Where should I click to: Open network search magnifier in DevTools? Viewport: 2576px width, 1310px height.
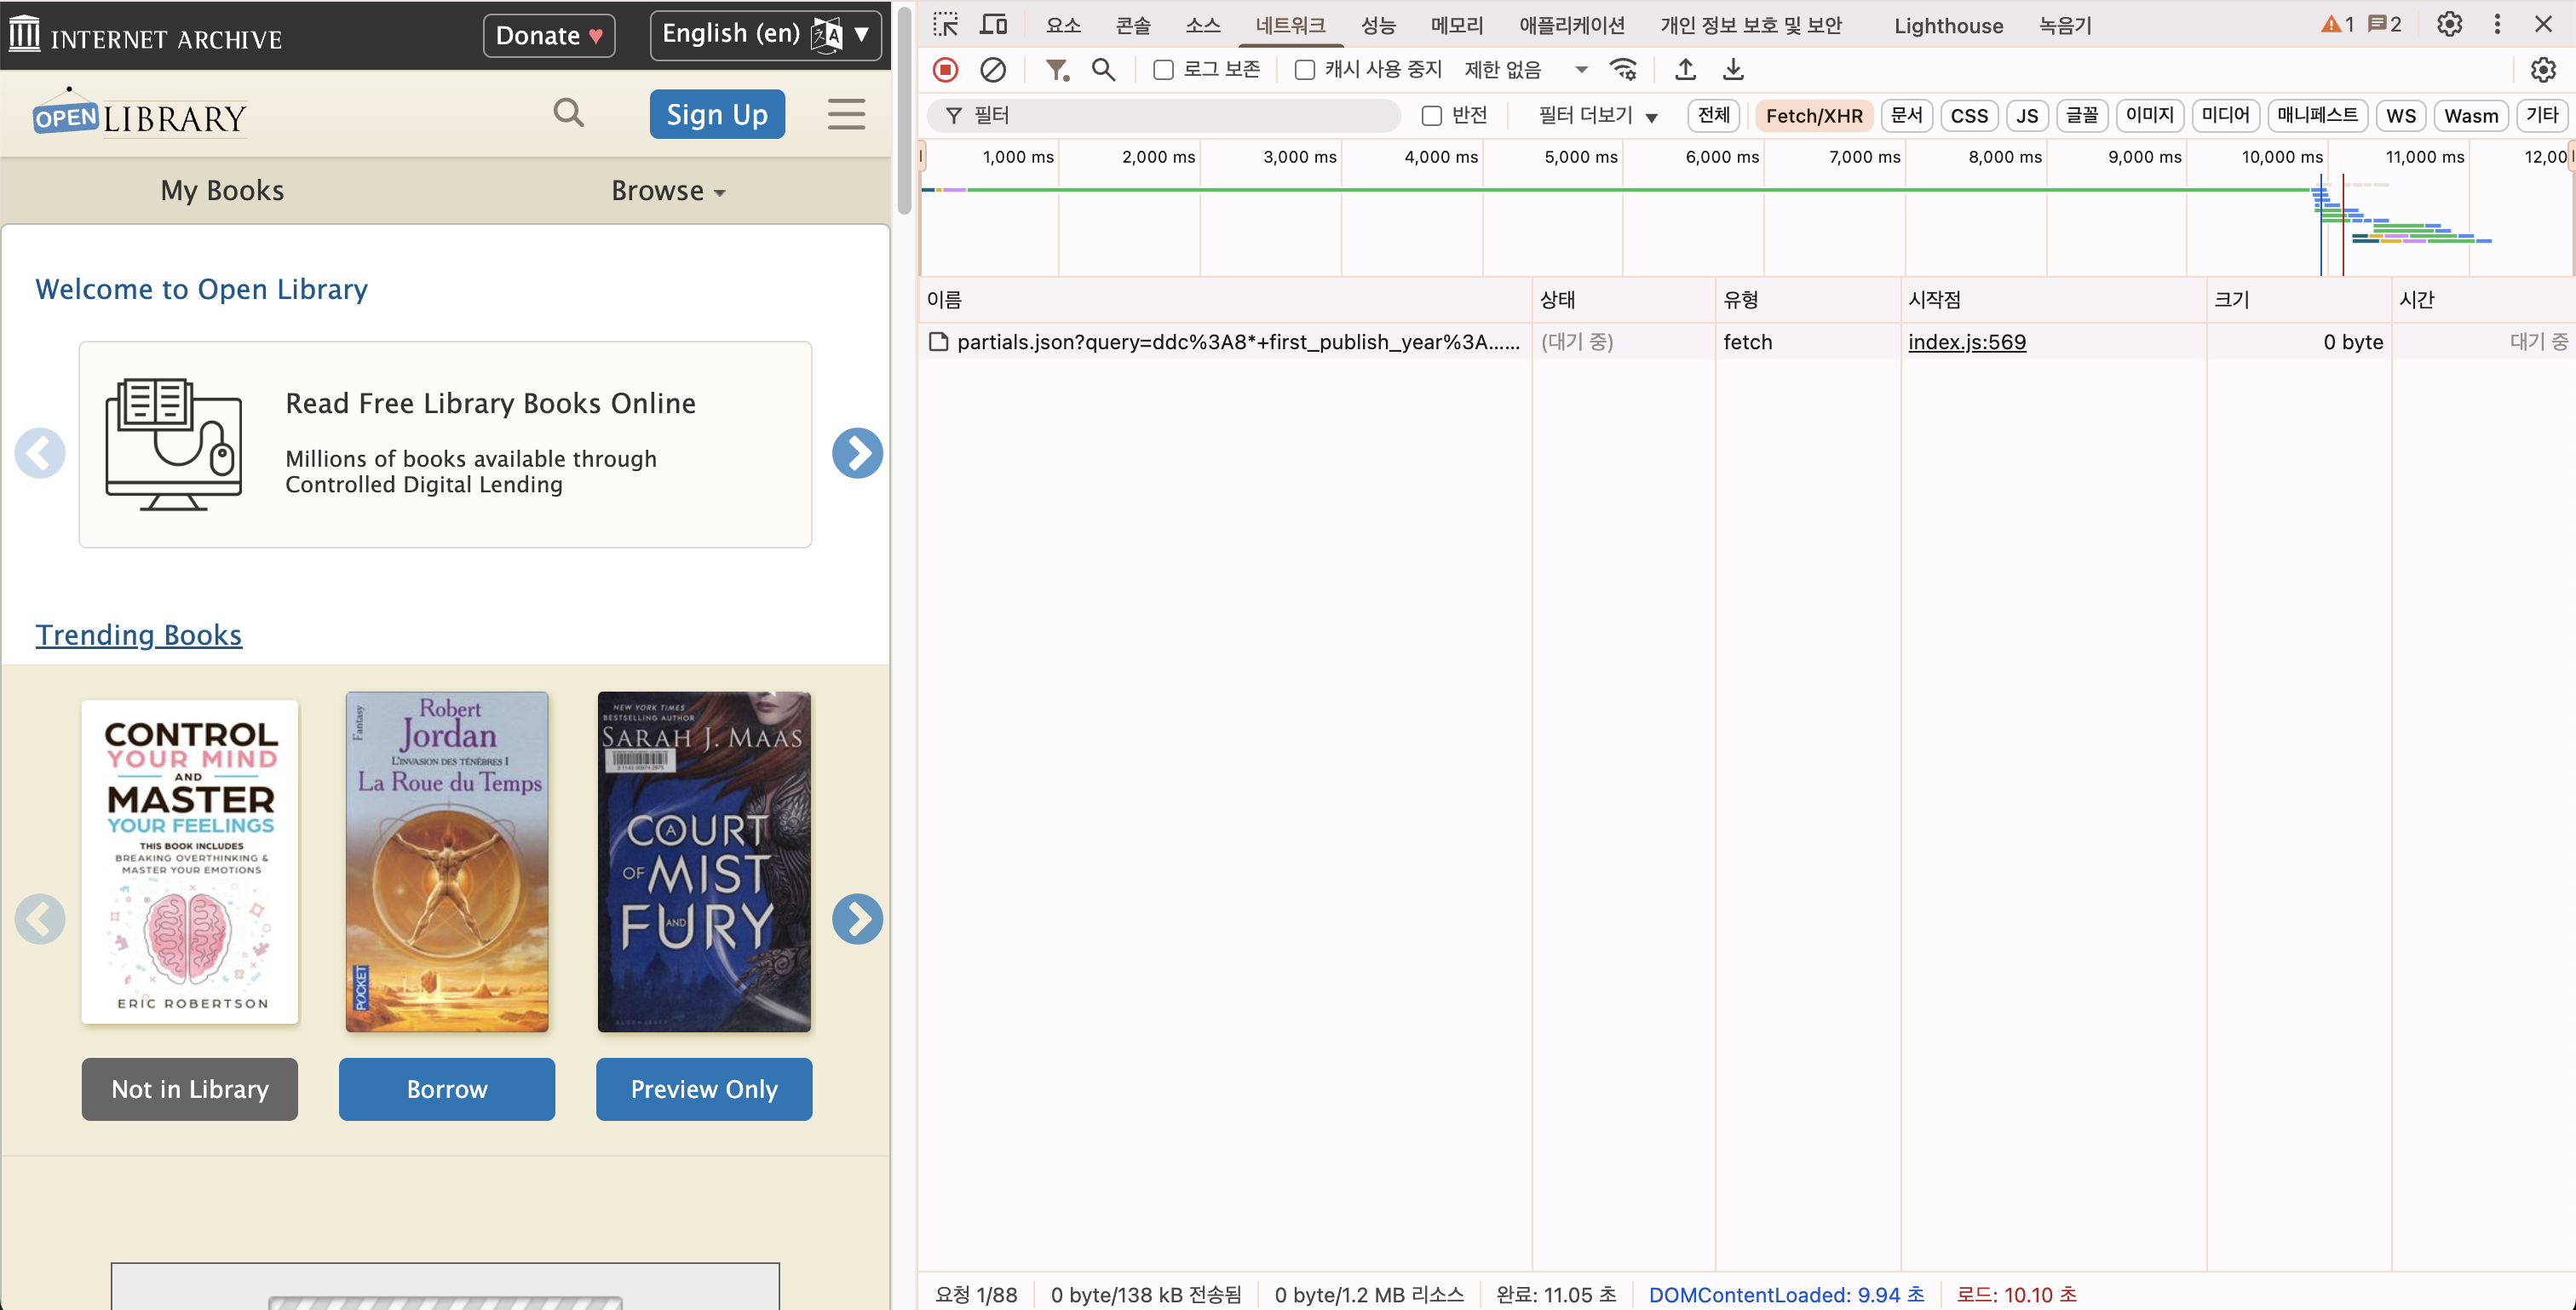pyautogui.click(x=1103, y=70)
